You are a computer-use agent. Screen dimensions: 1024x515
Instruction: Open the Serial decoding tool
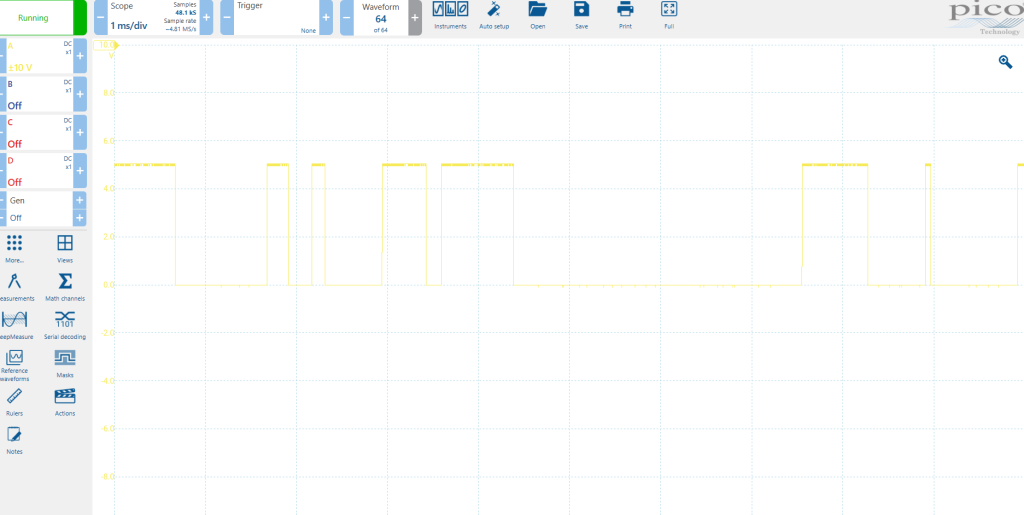pos(65,323)
